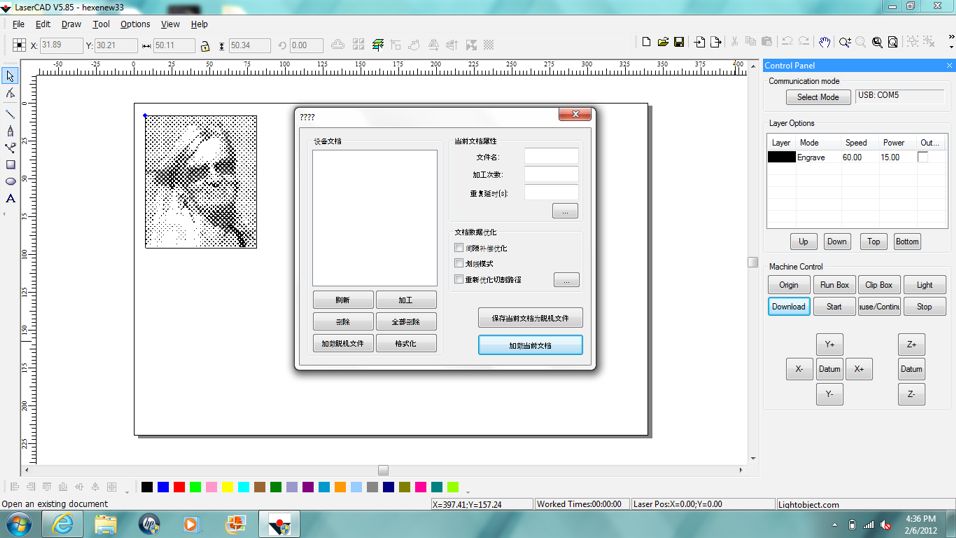Select the Line drawing tool
The image size is (956, 538).
pyautogui.click(x=11, y=113)
